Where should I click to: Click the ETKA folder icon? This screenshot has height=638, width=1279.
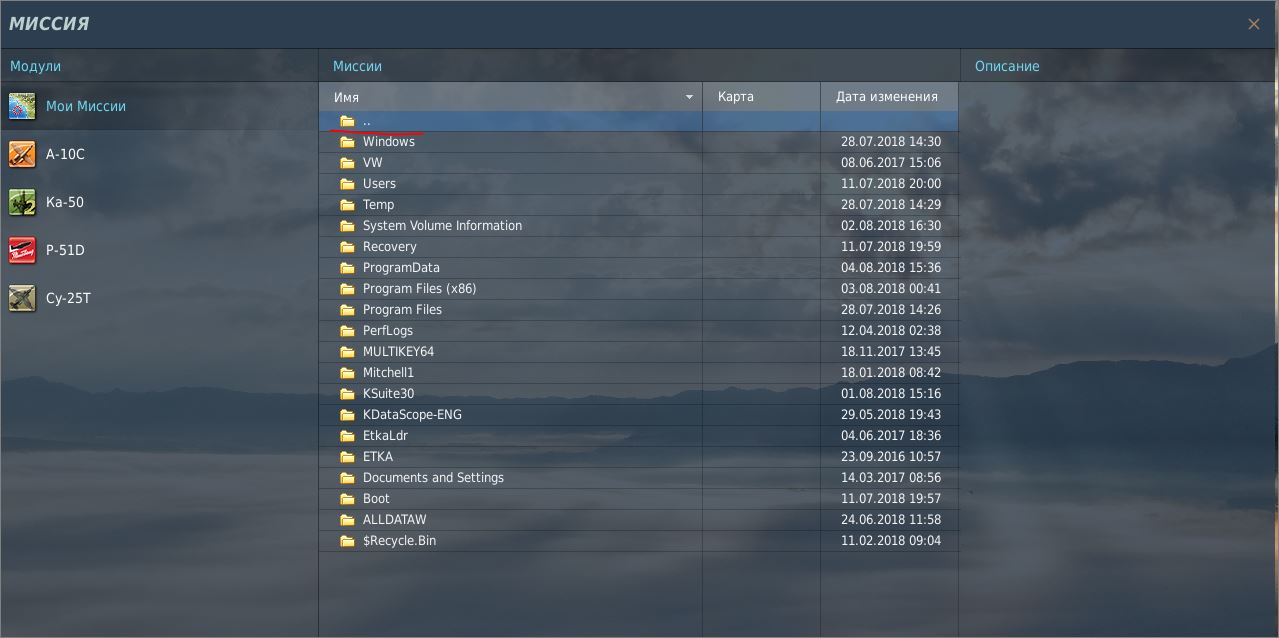347,457
